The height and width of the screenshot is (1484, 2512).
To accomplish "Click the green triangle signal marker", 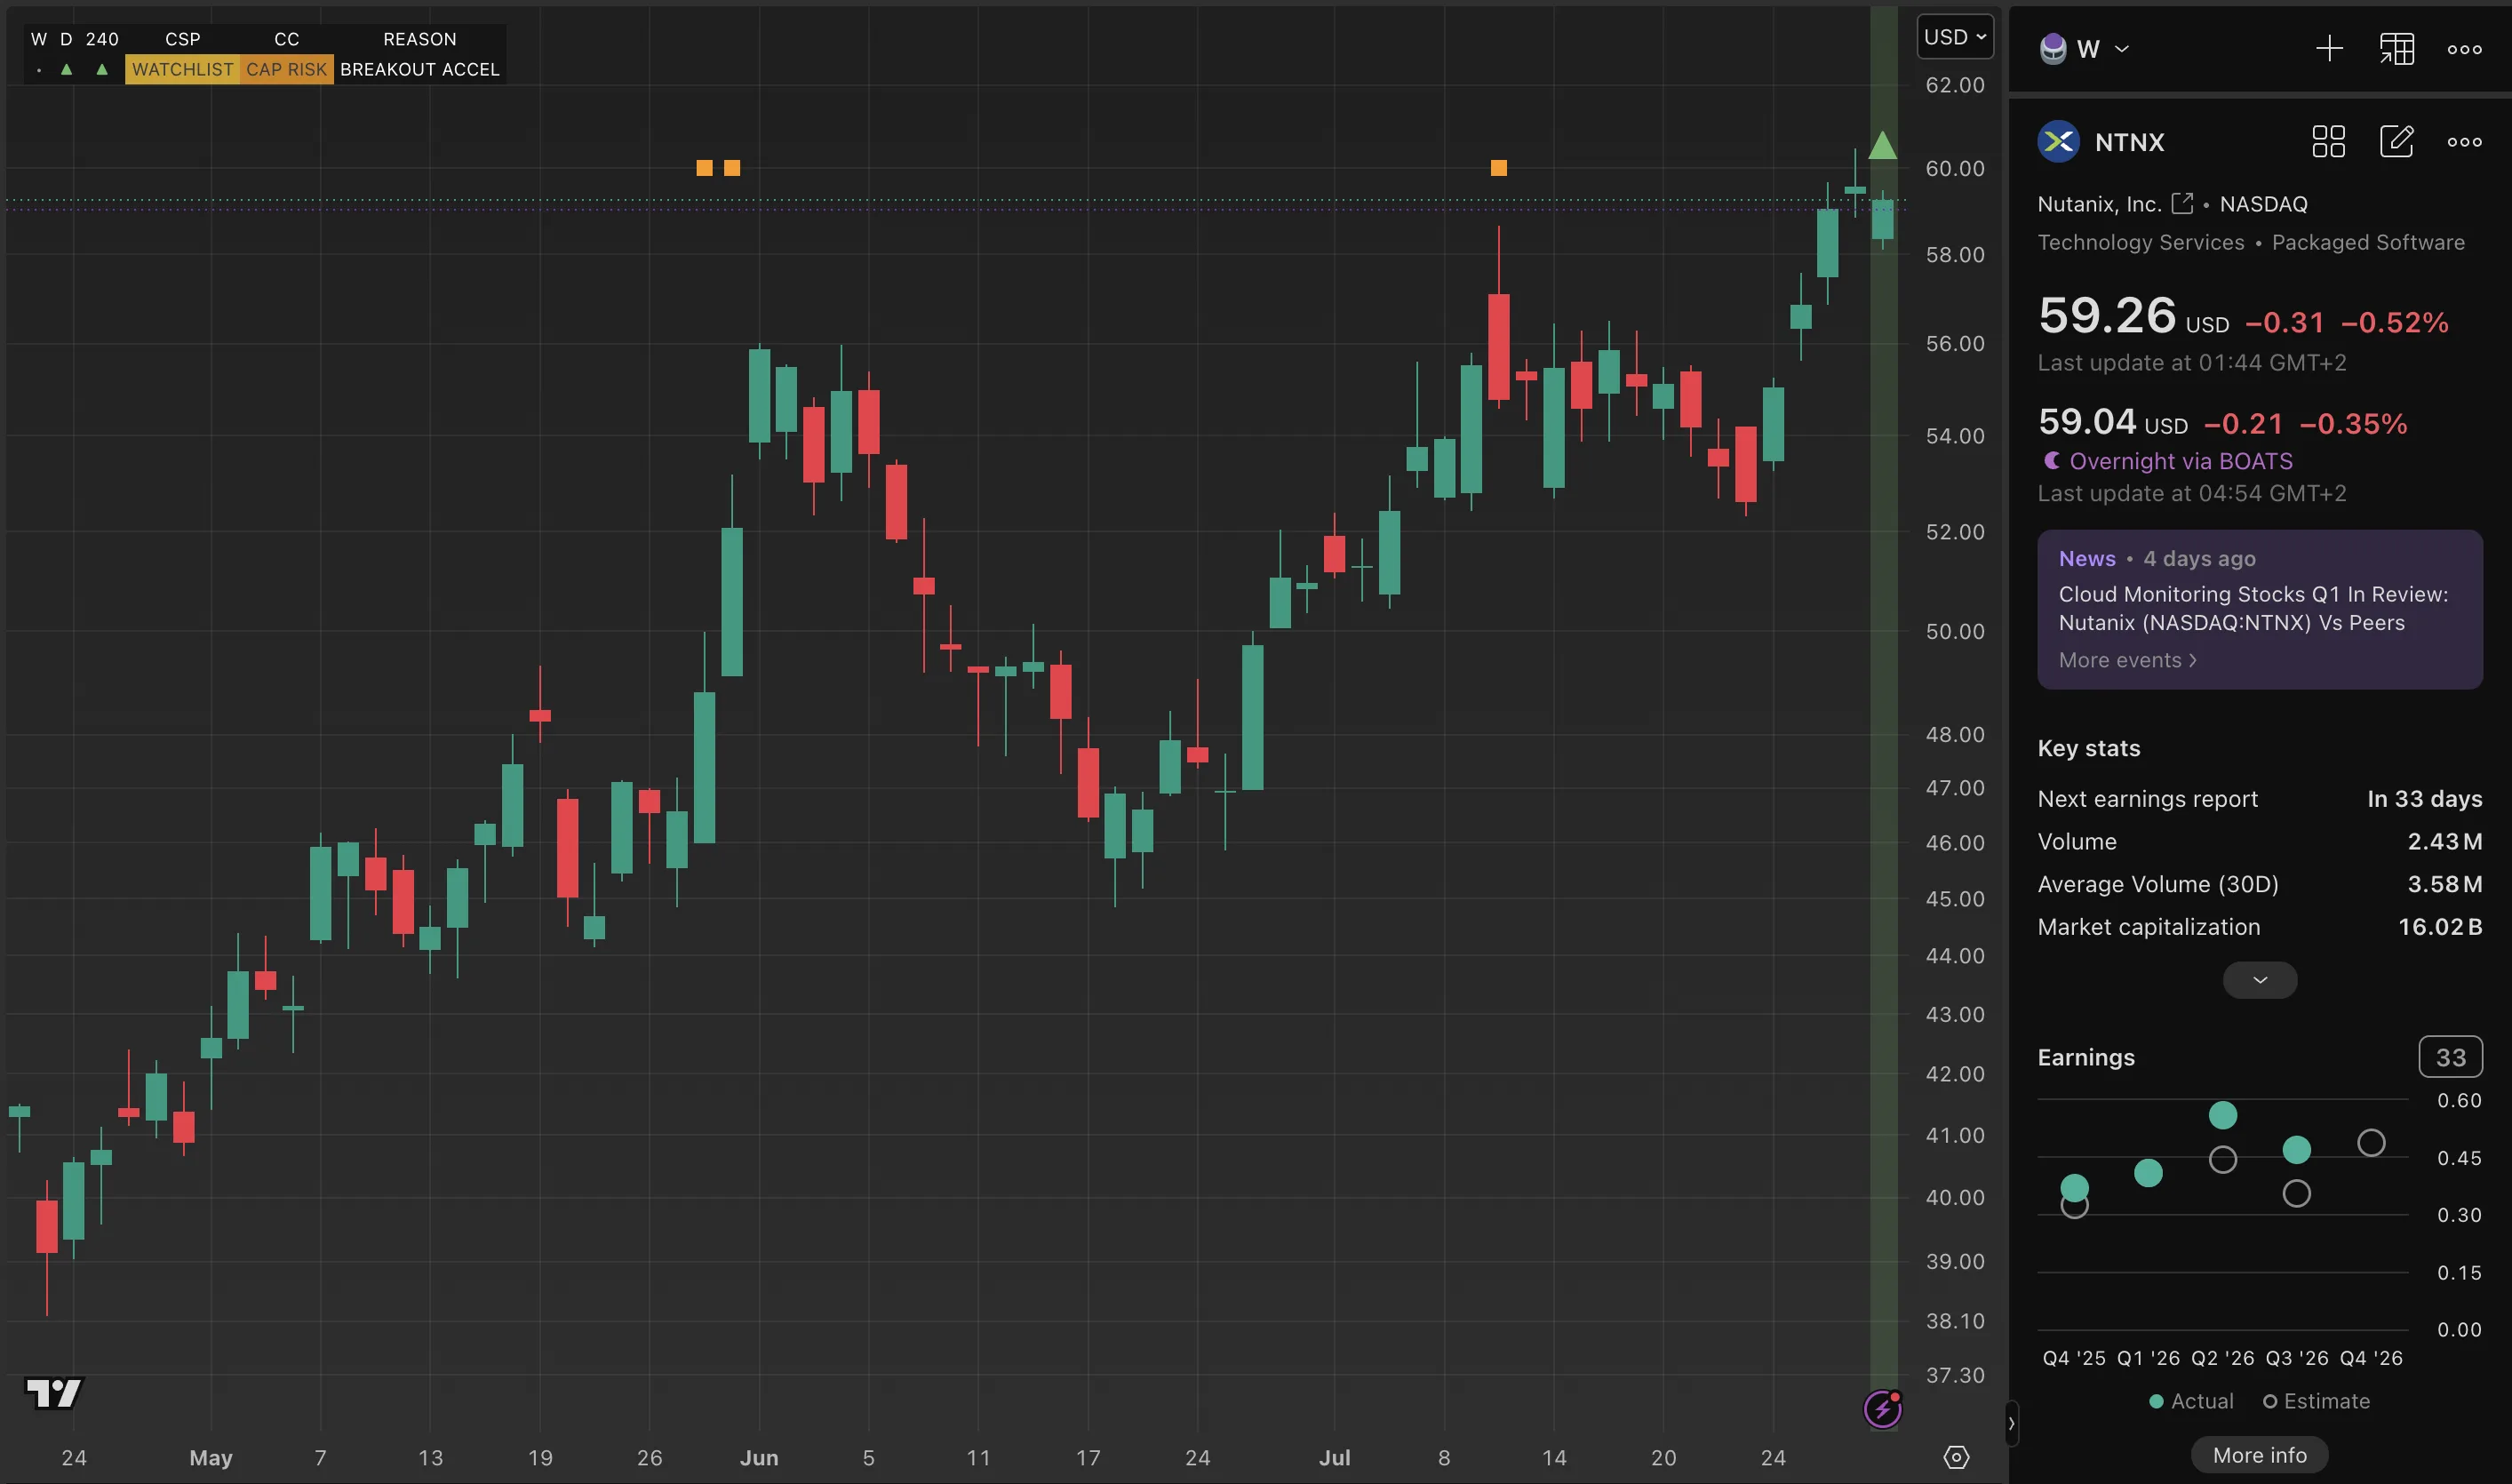I will 1882,146.
